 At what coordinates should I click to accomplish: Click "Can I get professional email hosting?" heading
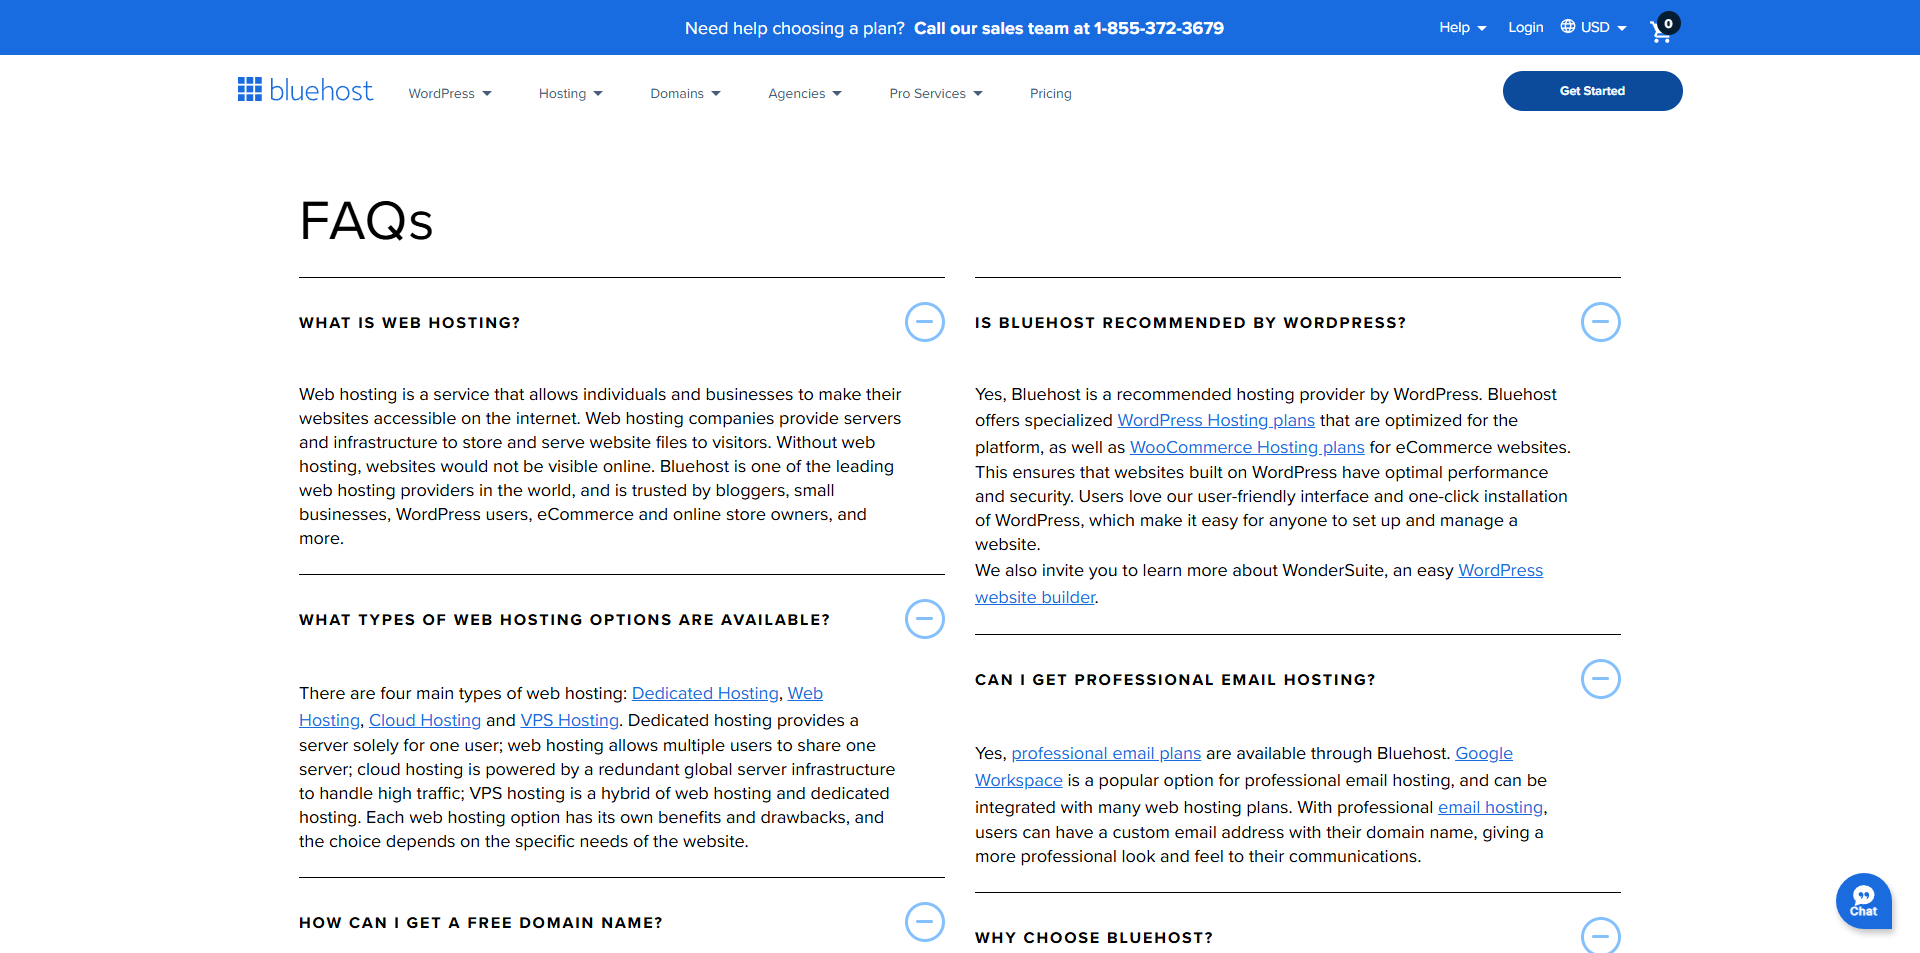pos(1175,680)
